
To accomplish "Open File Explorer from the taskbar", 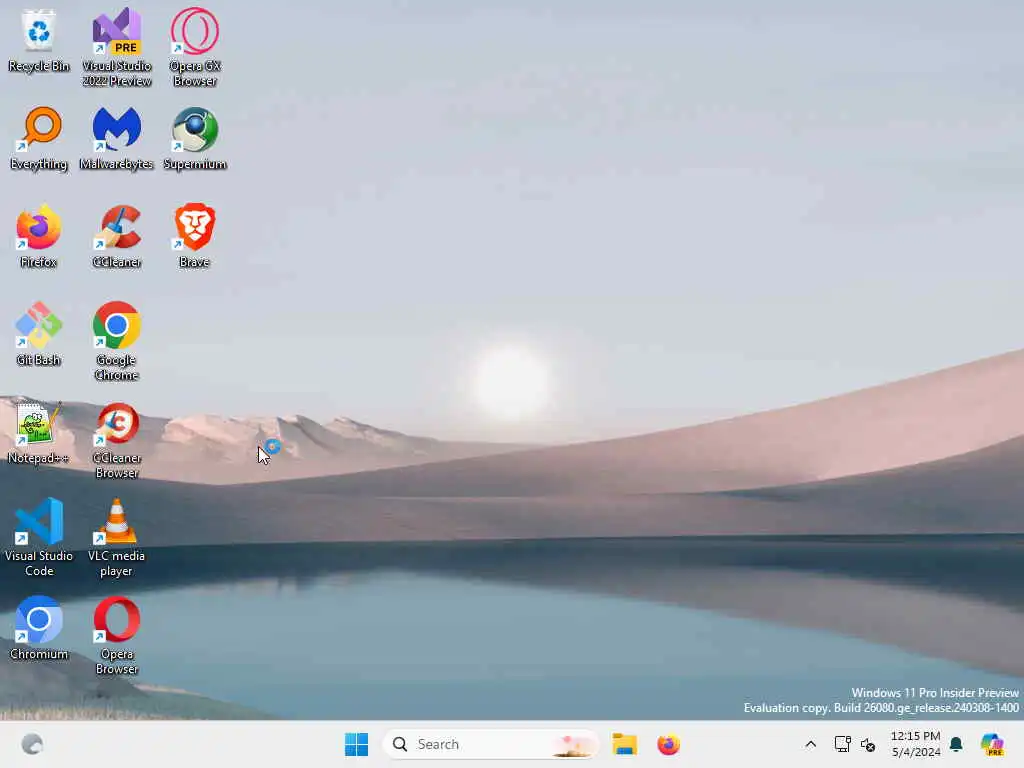I will (624, 744).
